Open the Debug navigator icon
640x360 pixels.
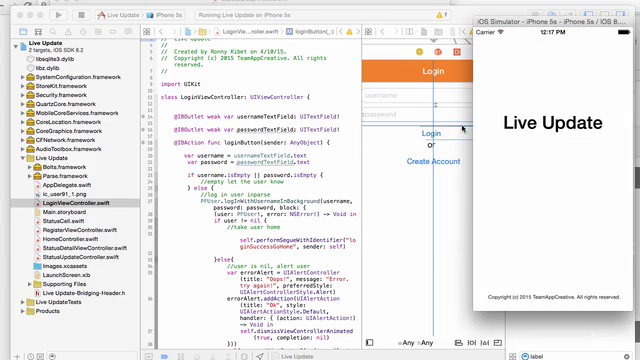click(98, 31)
